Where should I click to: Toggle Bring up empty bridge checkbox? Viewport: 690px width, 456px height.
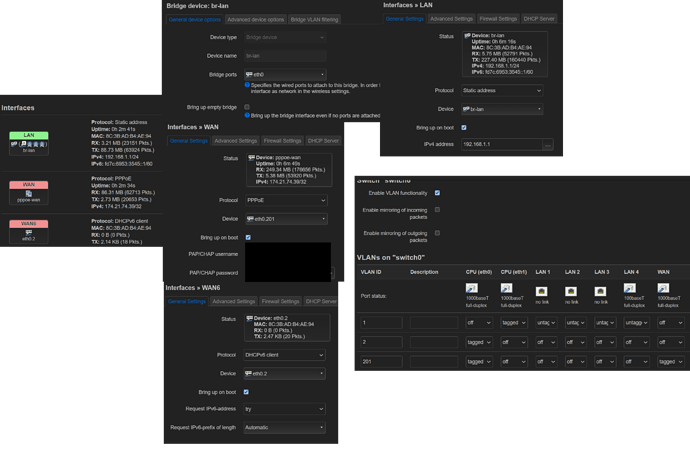pyautogui.click(x=247, y=107)
